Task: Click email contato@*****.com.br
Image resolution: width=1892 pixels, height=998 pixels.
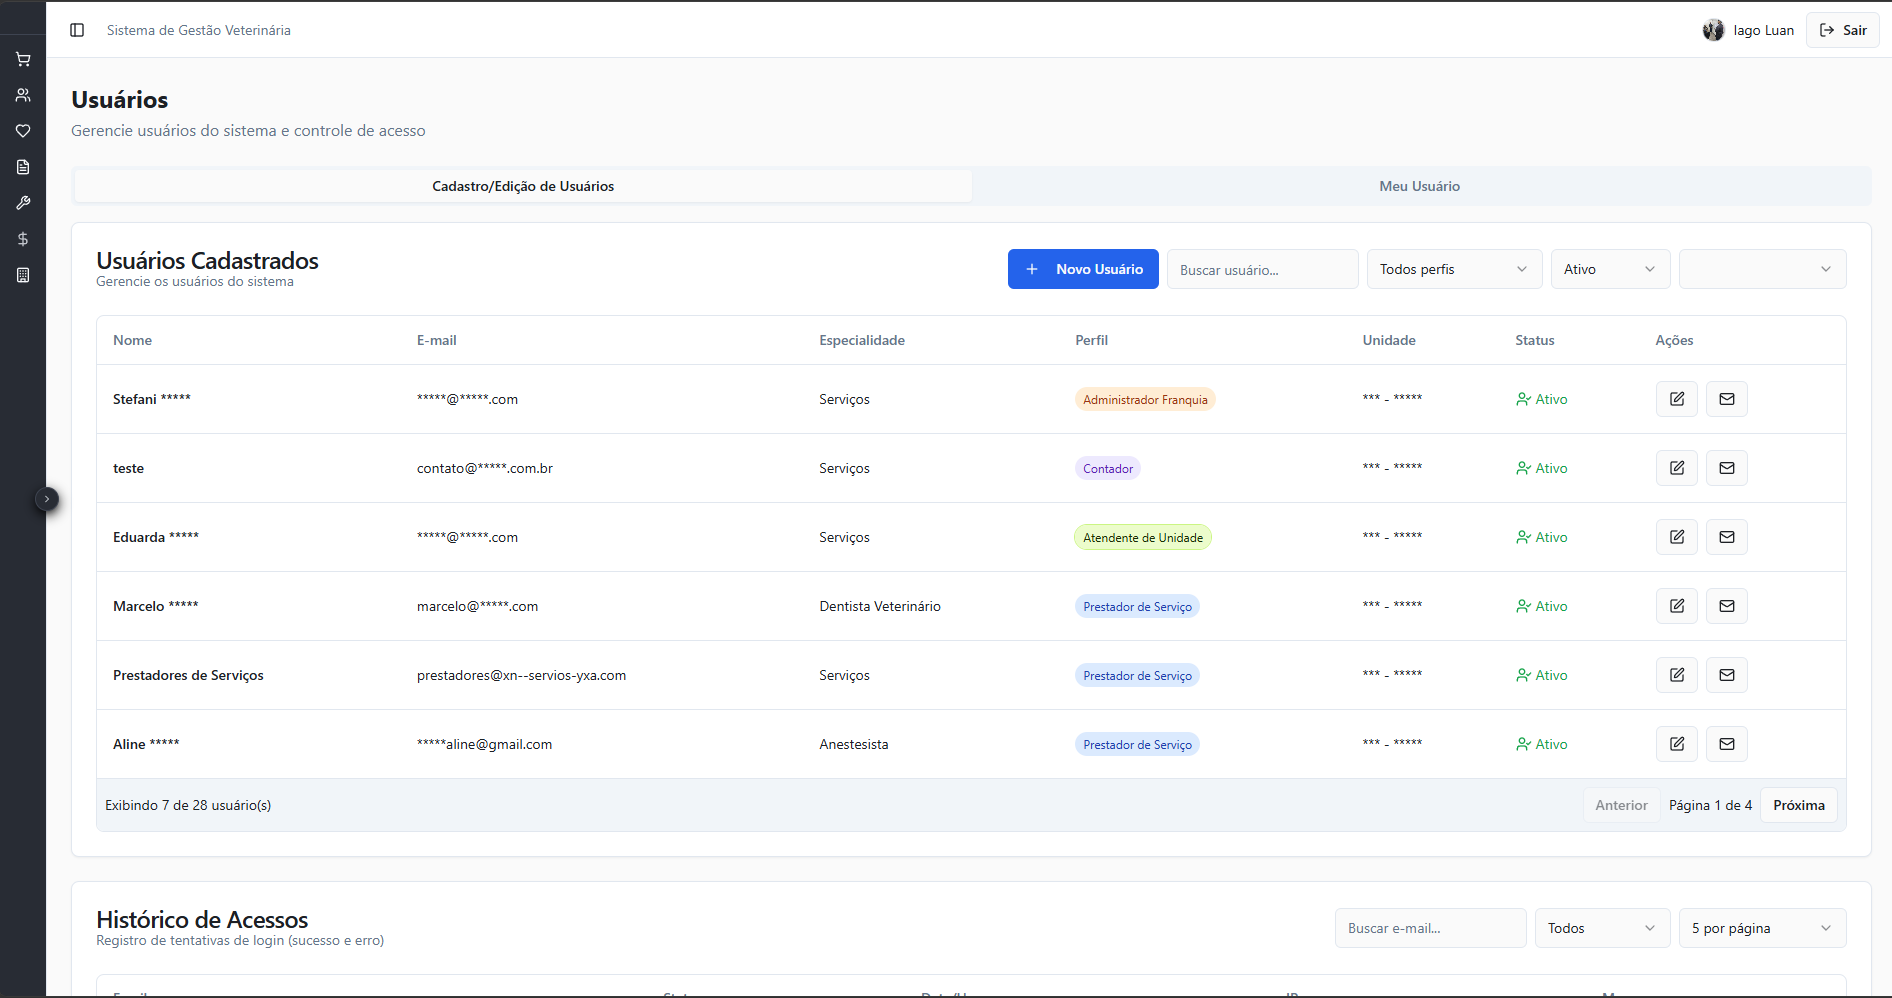Action: [485, 468]
